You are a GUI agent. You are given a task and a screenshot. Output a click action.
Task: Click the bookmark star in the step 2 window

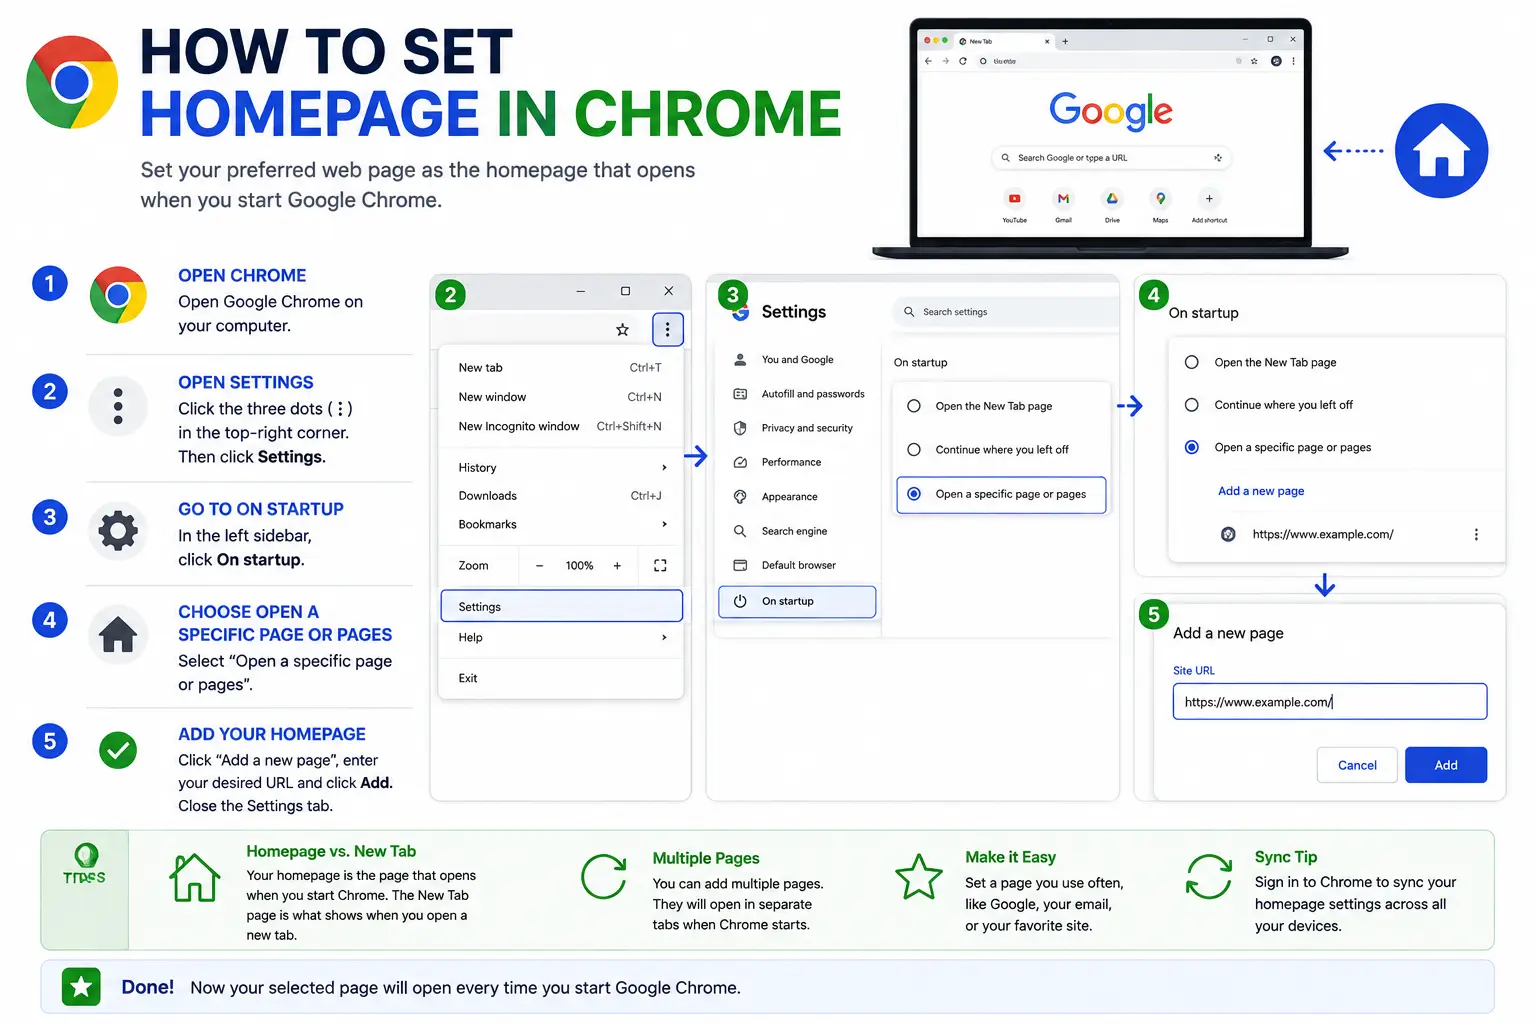coord(622,329)
